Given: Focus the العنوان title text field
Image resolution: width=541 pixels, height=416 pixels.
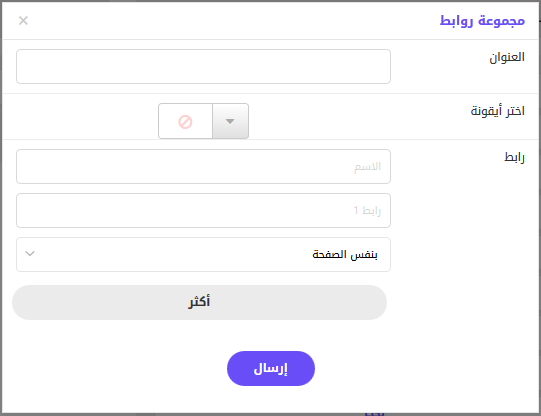Looking at the screenshot, I should 203,66.
